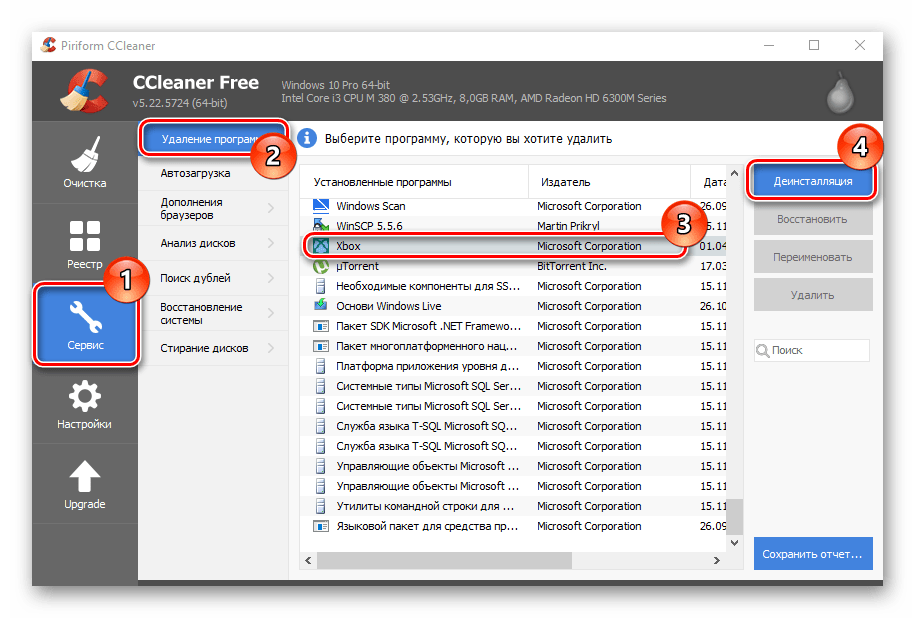Image resolution: width=915 pixels, height=618 pixels.
Task: Click the Xbox app icon in list
Action: 321,246
